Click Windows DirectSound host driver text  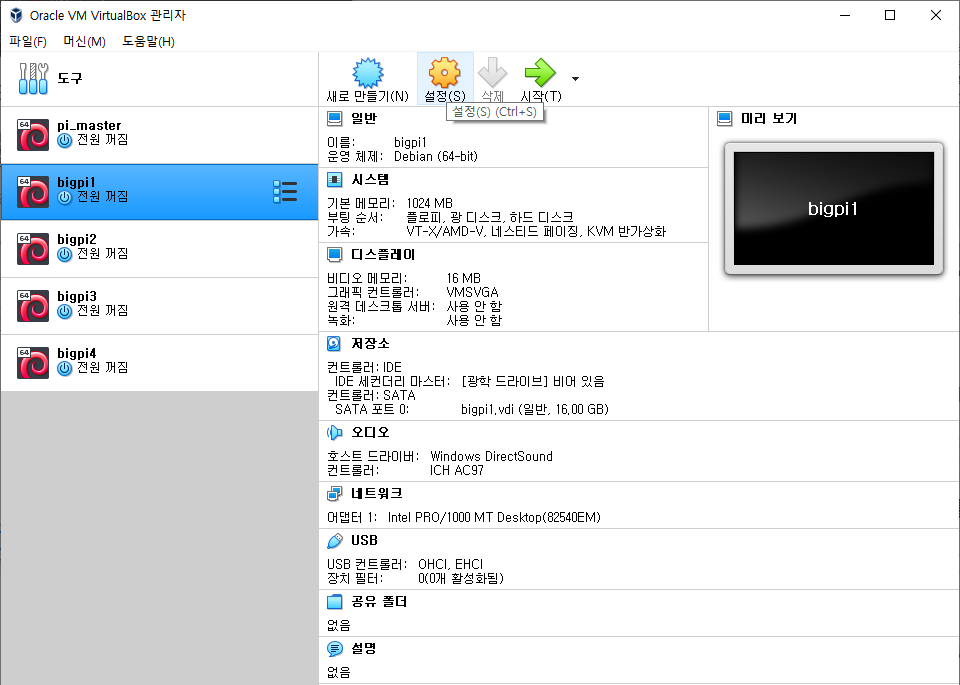(491, 456)
